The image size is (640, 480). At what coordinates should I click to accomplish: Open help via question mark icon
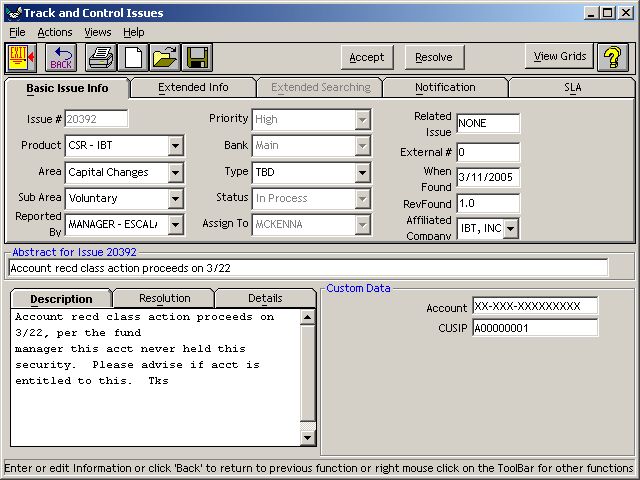coord(613,57)
